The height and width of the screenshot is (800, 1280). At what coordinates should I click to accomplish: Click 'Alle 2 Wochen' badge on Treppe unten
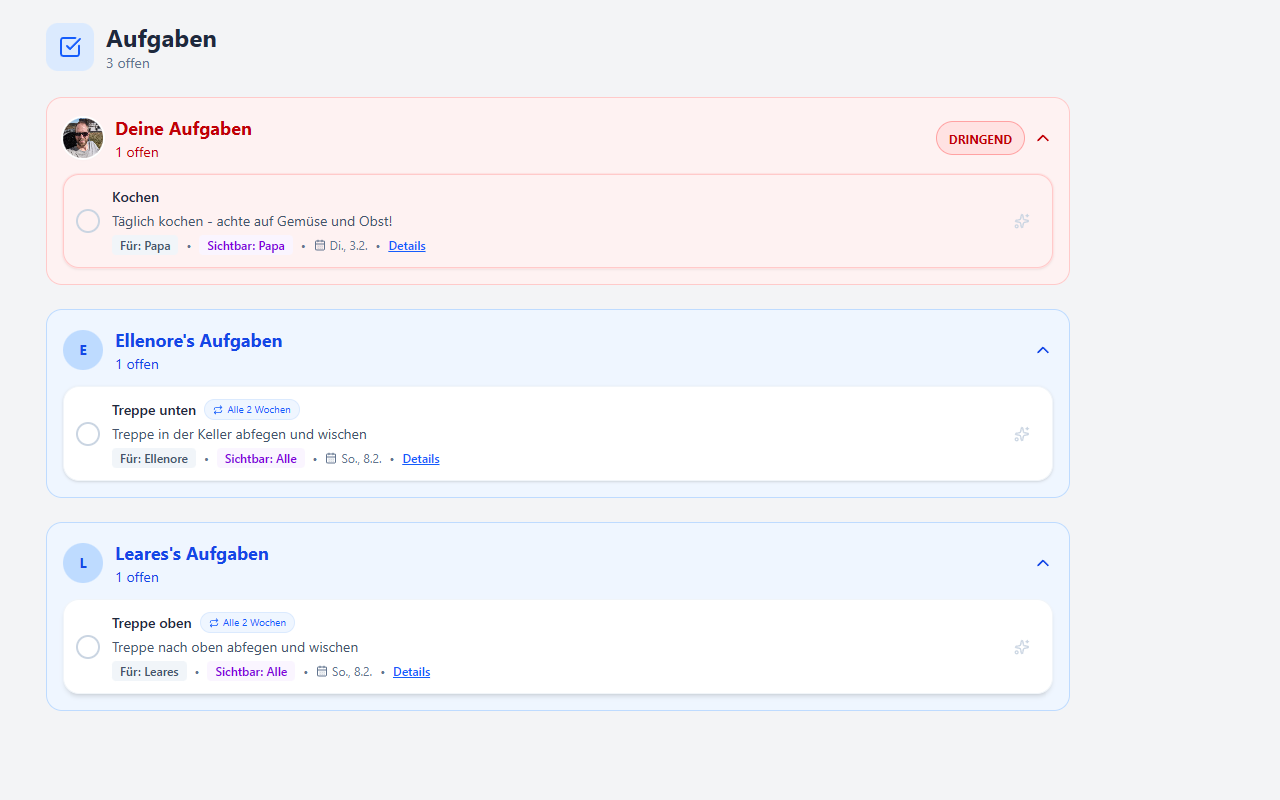pyautogui.click(x=252, y=410)
